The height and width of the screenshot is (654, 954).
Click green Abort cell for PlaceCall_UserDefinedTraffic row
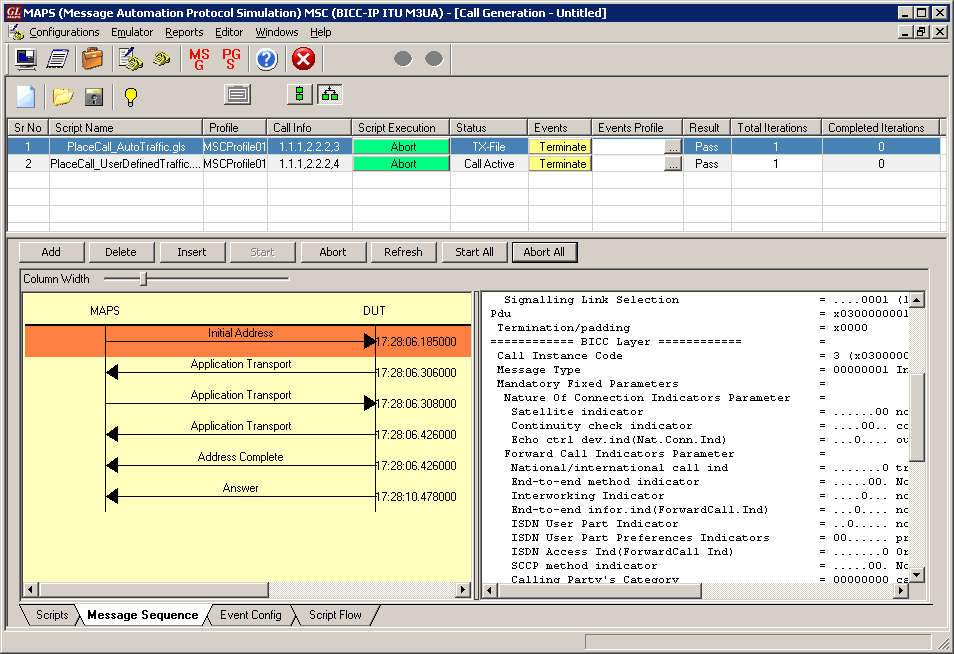point(402,164)
